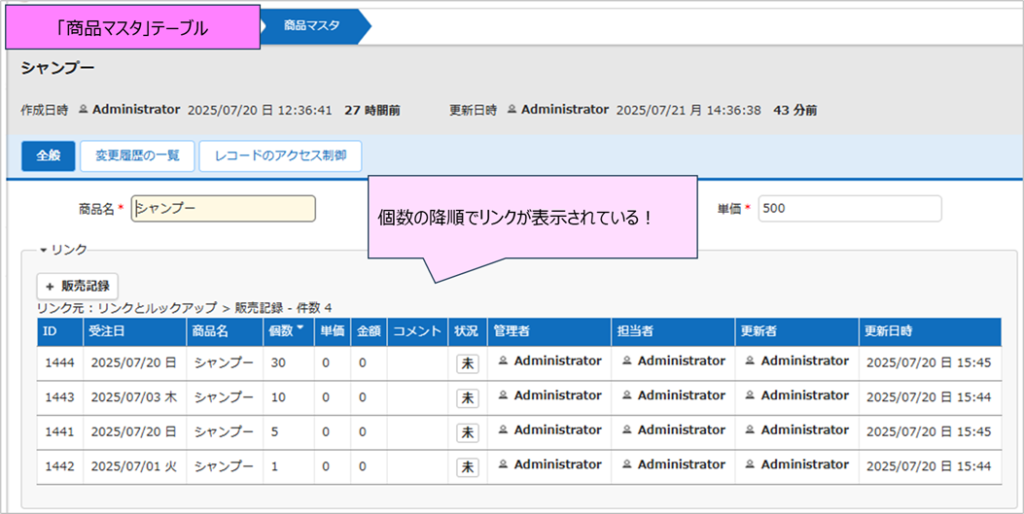Sort by the 担当者 column header
The image size is (1024, 514).
click(x=673, y=332)
